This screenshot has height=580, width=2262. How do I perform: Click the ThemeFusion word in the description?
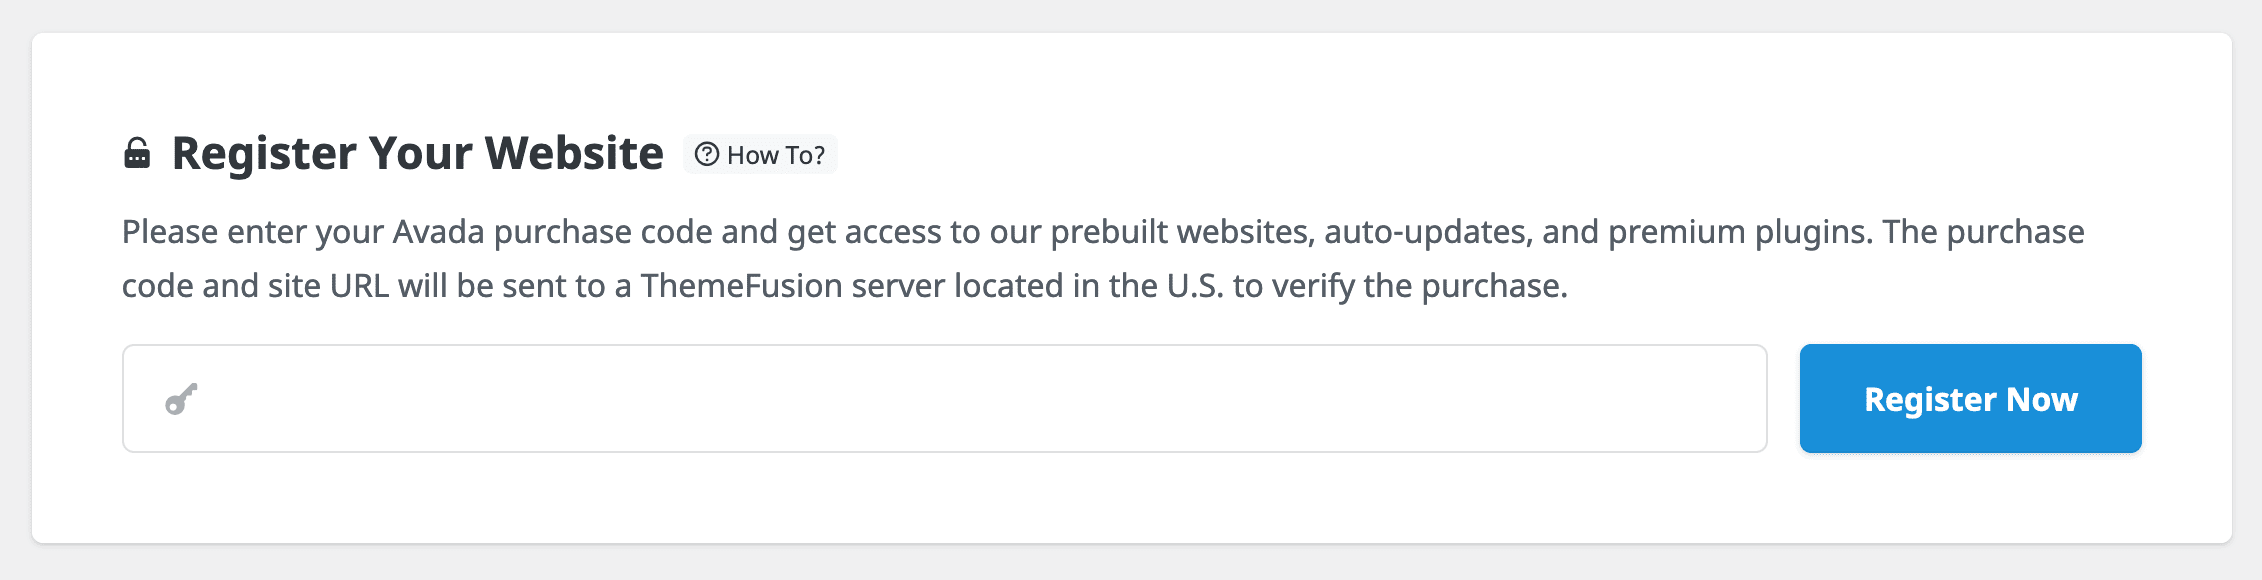click(x=742, y=286)
